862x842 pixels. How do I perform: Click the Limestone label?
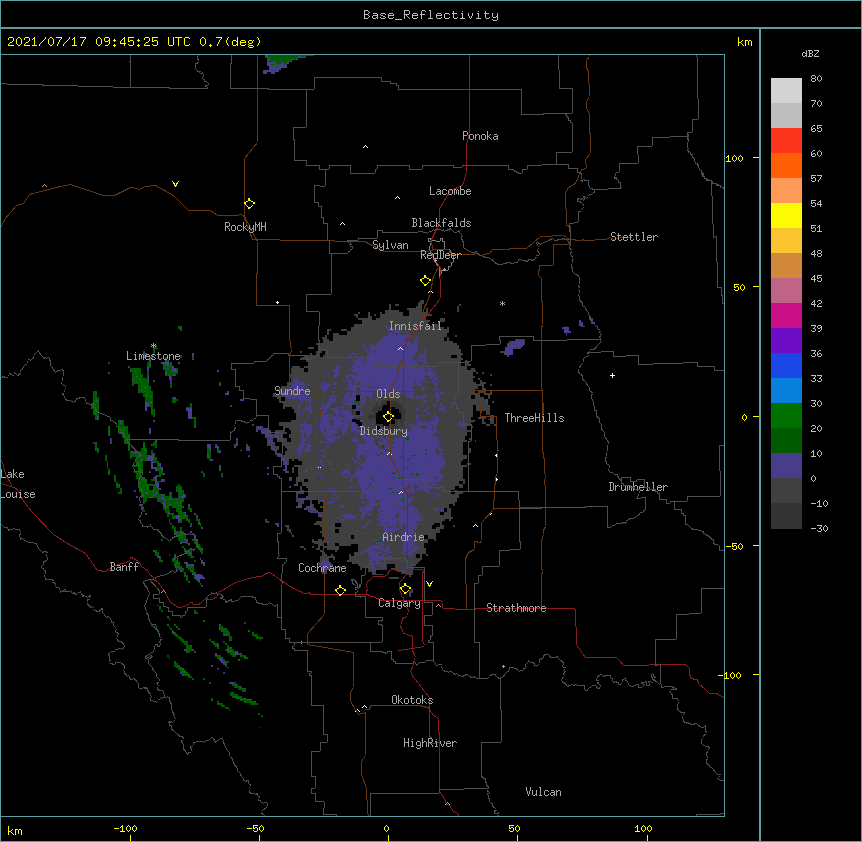153,356
